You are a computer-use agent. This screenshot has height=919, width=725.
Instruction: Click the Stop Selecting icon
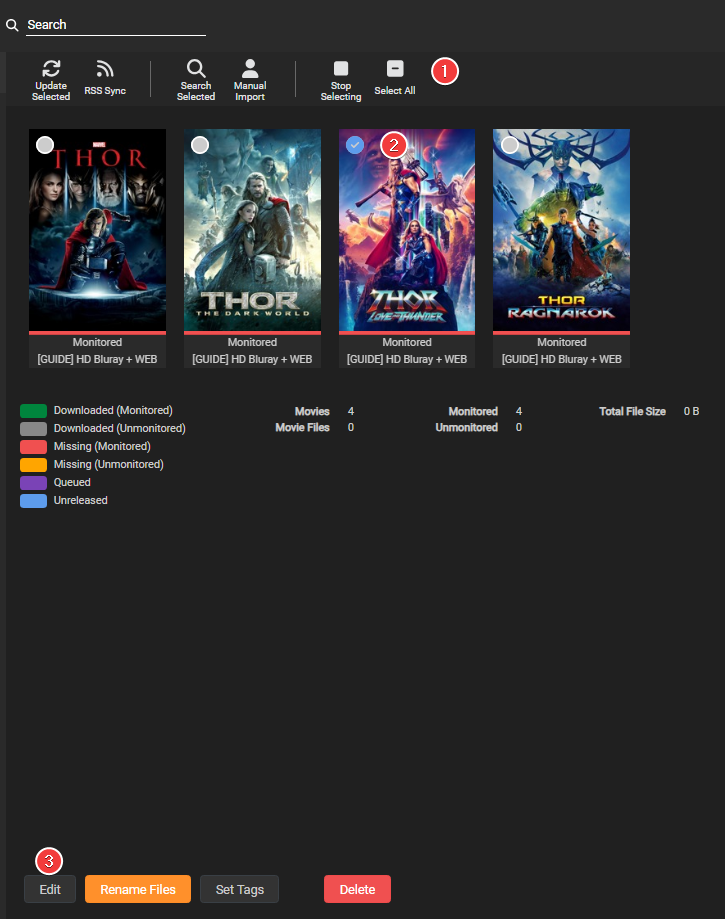[x=341, y=69]
